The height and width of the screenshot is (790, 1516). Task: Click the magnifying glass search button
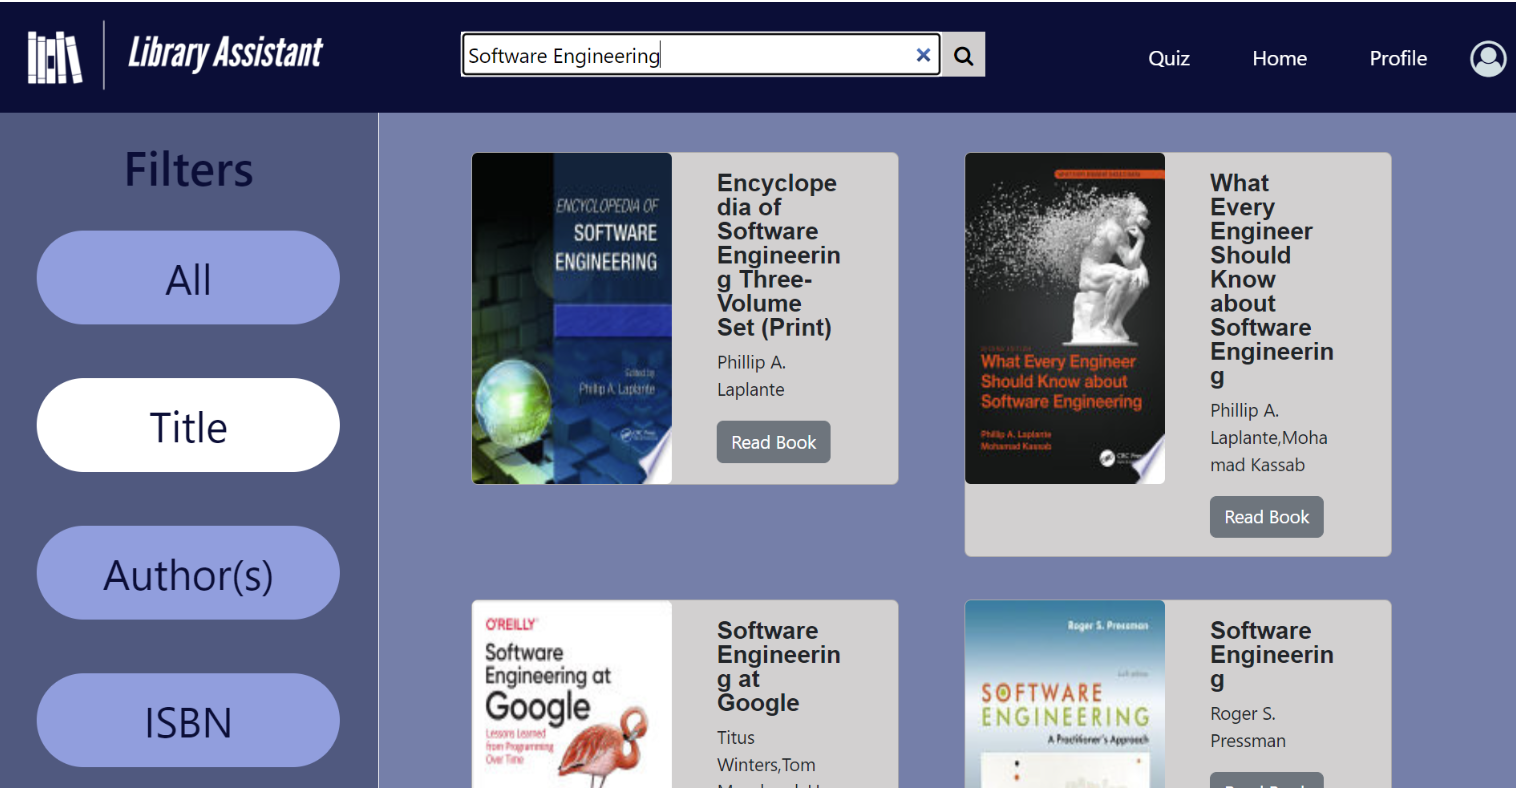(963, 55)
